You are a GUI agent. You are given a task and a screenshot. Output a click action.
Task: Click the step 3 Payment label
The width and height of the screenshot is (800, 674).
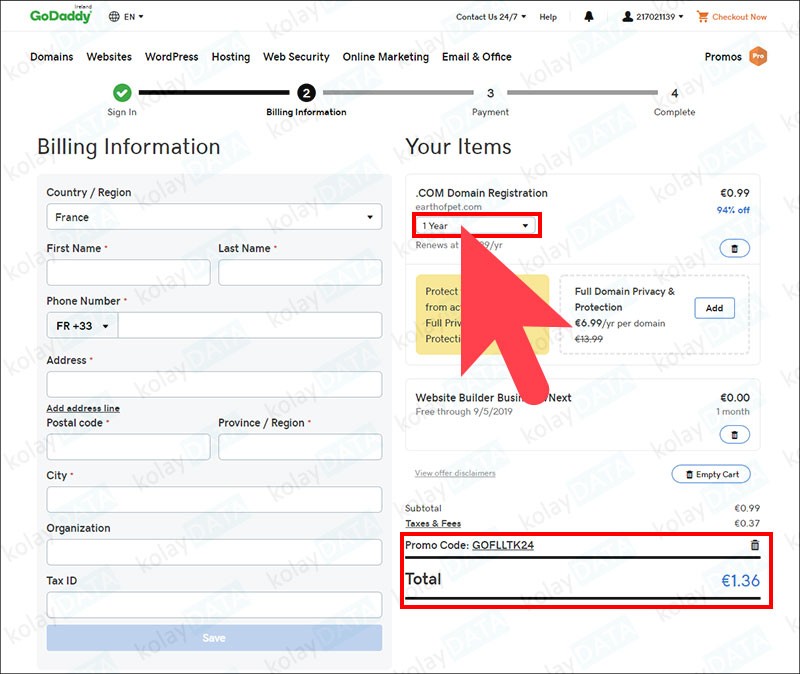coord(490,112)
